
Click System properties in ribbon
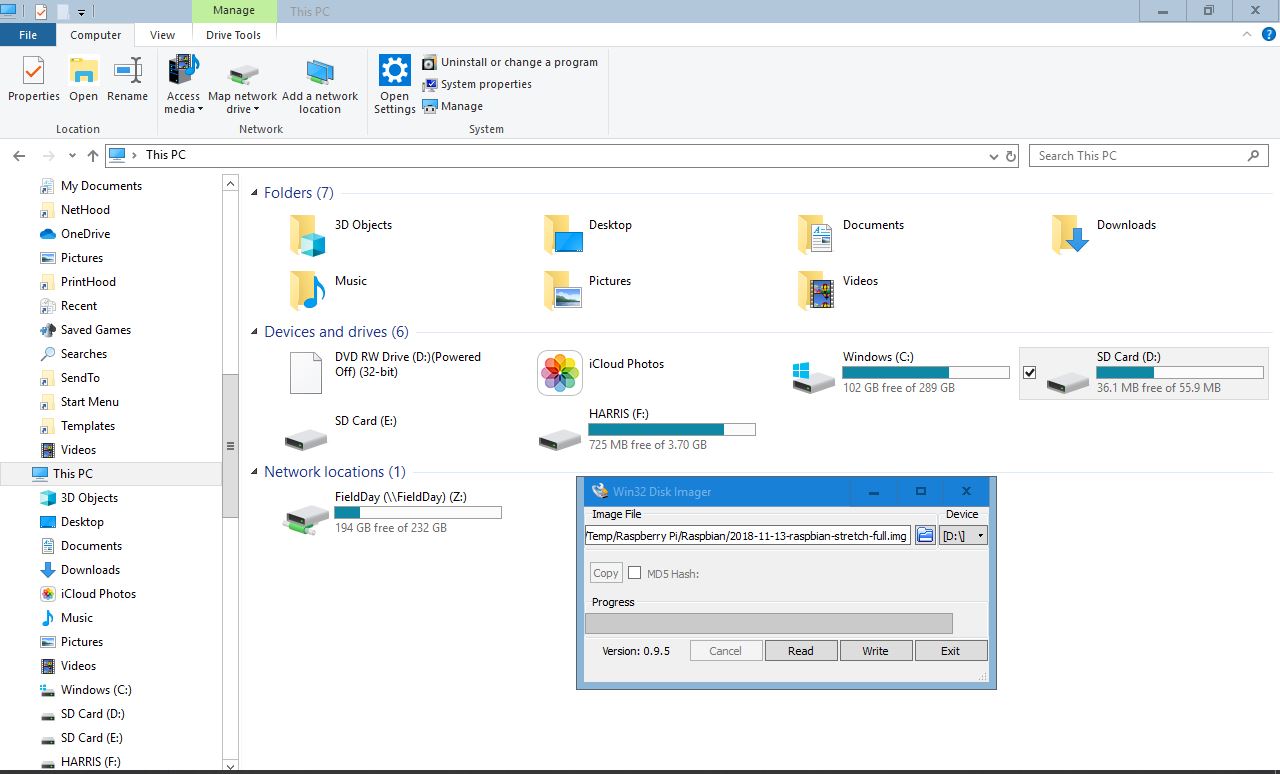[x=477, y=84]
